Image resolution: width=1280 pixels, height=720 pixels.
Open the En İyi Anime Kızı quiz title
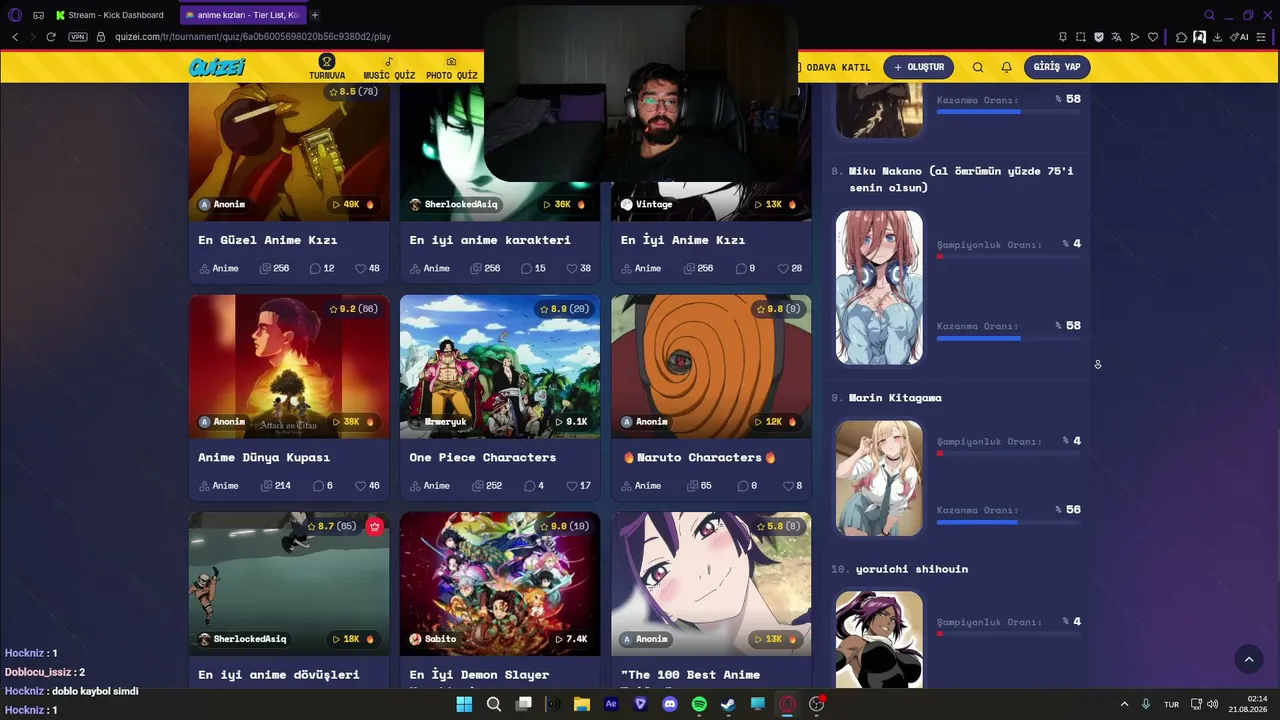point(683,240)
